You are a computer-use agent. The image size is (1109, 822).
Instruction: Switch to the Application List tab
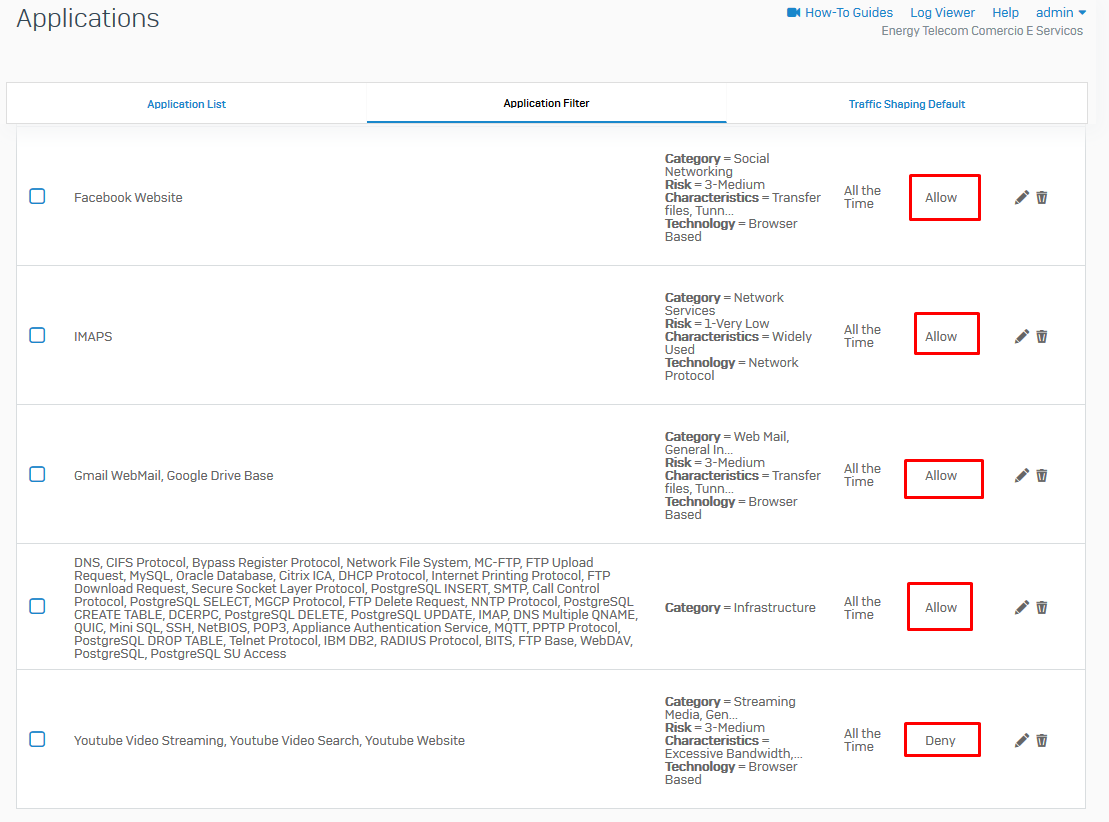click(187, 104)
